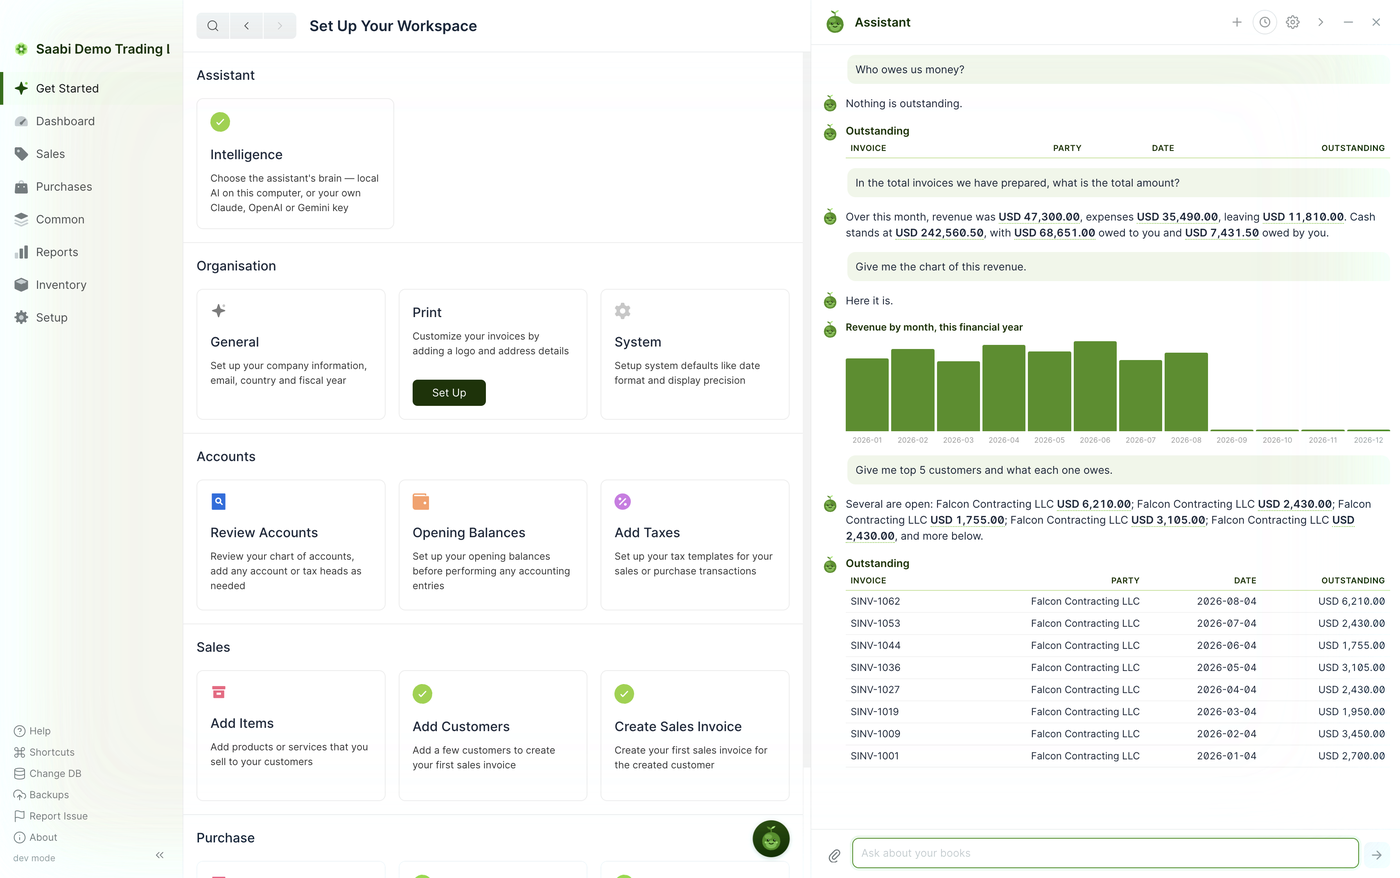
Task: Click the General card sparkle icon
Action: pyautogui.click(x=219, y=311)
